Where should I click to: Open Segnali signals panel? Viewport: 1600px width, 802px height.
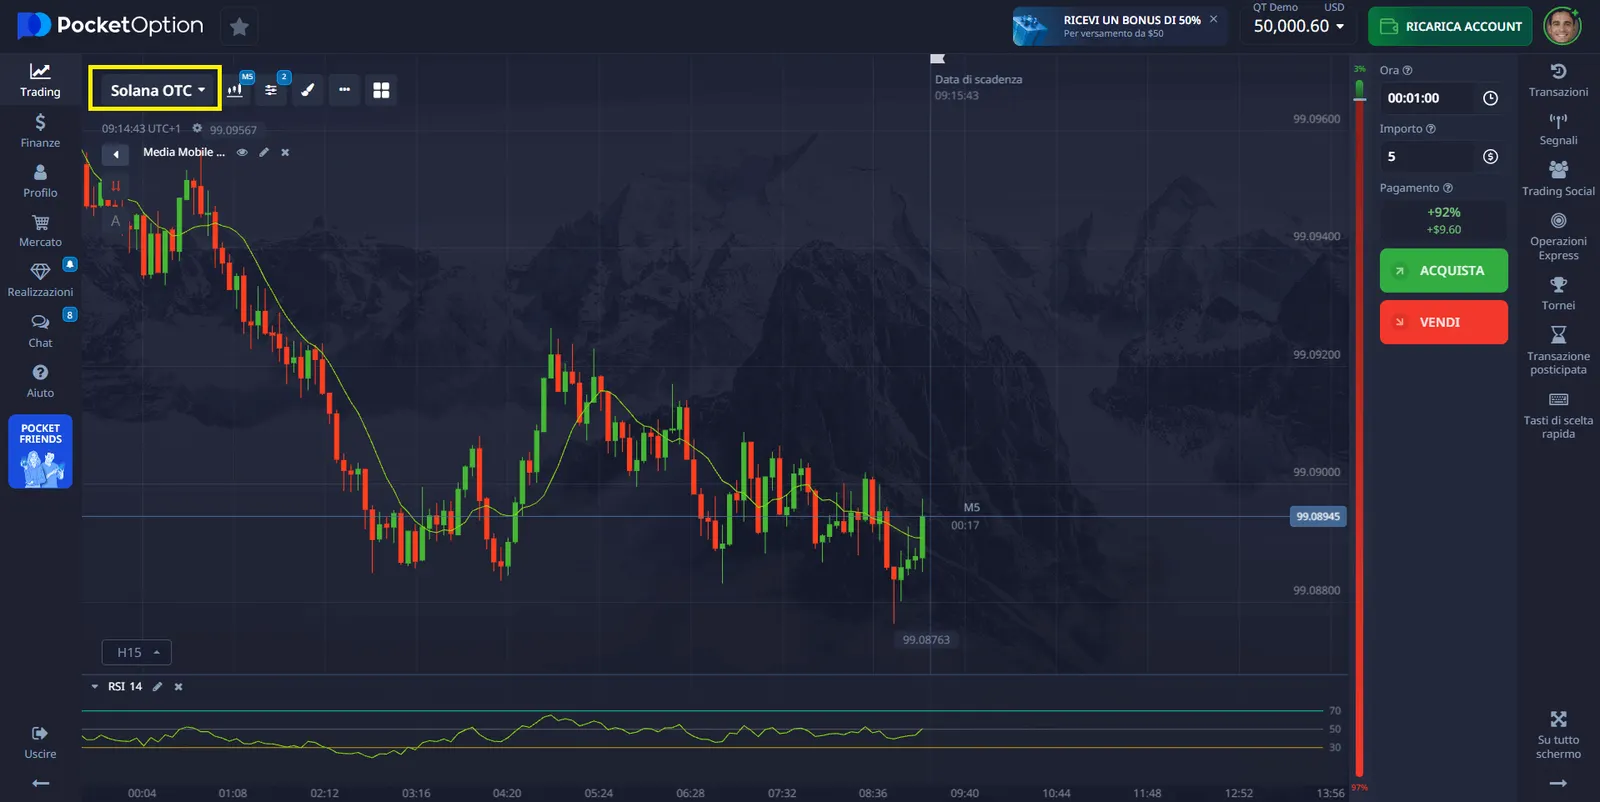(1558, 129)
